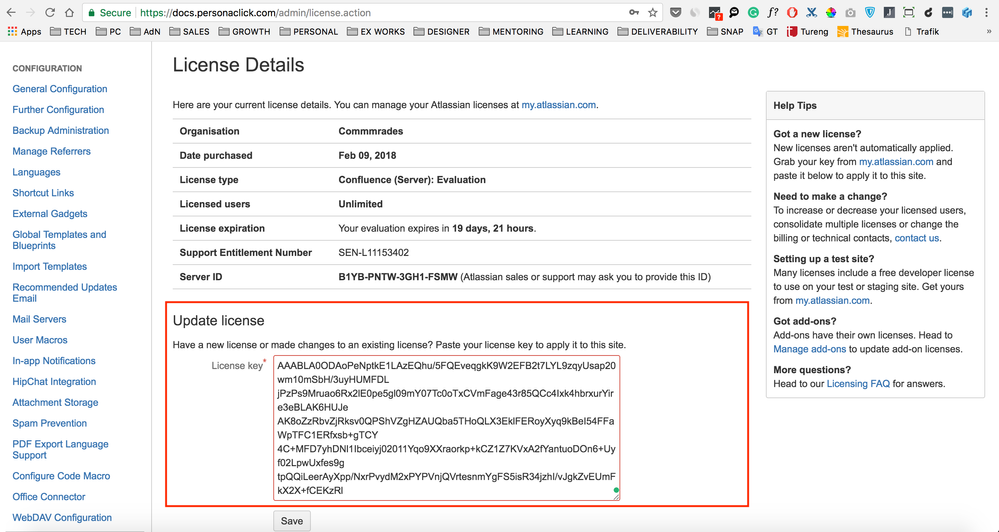The image size is (999, 532).
Task: Reload the page with refresh icon
Action: pyautogui.click(x=50, y=12)
